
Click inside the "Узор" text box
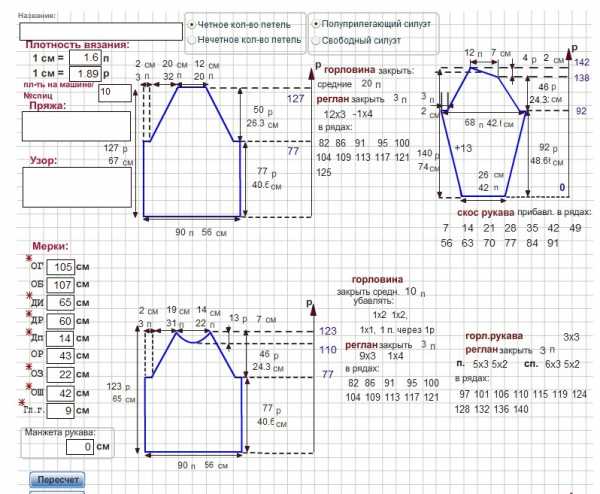tap(76, 185)
